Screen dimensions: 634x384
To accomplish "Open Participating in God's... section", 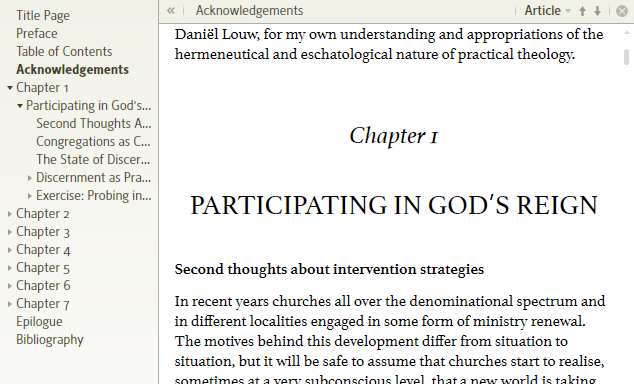I will pyautogui.click(x=89, y=105).
